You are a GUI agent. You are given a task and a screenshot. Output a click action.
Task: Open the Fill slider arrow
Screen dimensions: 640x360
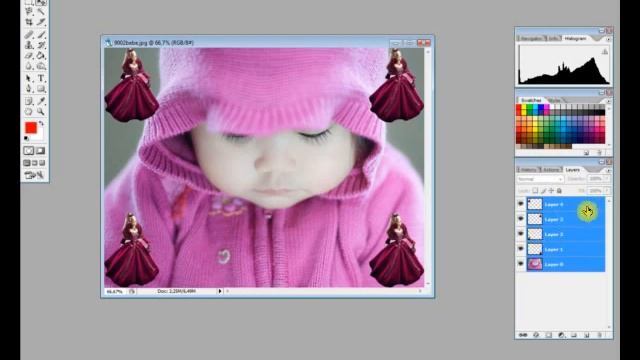click(x=607, y=191)
